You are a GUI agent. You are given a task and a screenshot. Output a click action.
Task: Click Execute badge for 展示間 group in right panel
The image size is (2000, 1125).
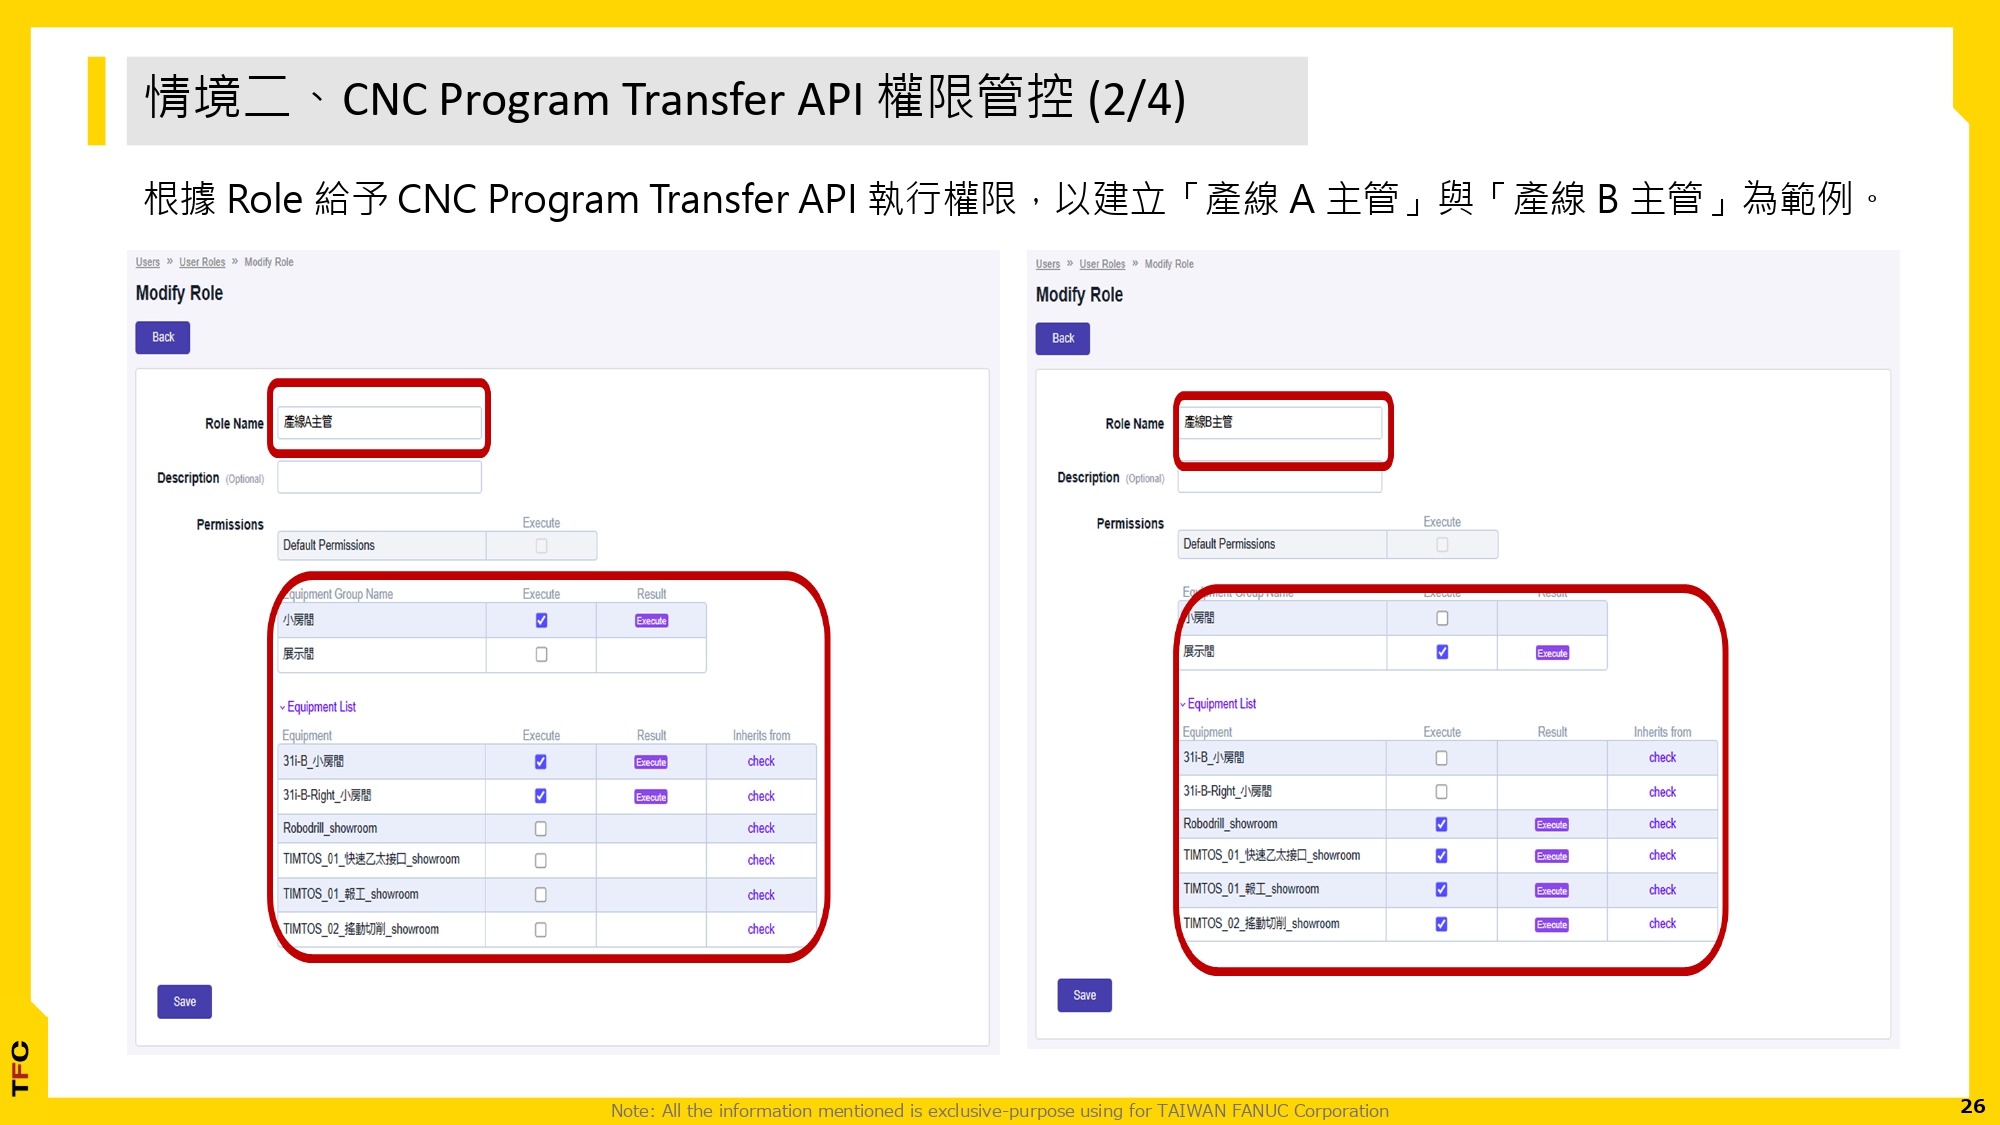(x=1552, y=653)
